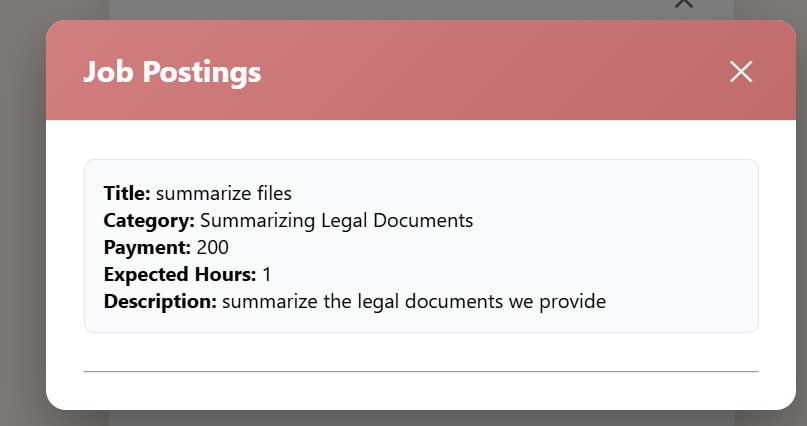Close the Job Postings modal
Viewport: 807px width, 426px height.
(741, 71)
